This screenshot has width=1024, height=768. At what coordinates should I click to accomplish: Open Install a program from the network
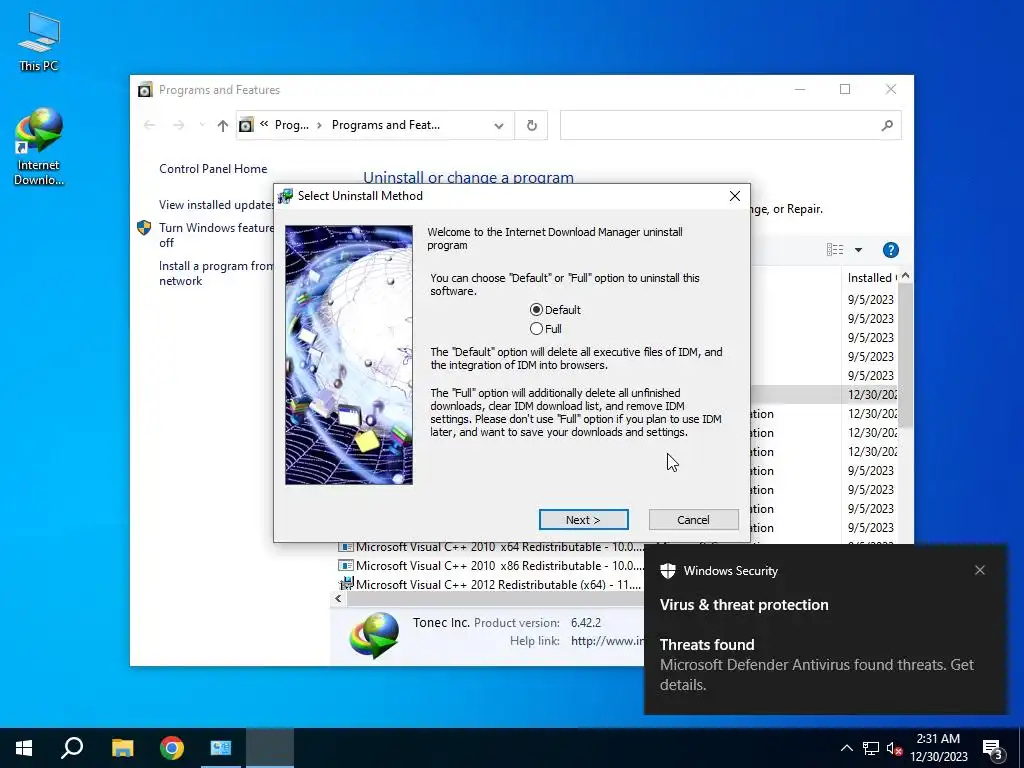coord(216,274)
